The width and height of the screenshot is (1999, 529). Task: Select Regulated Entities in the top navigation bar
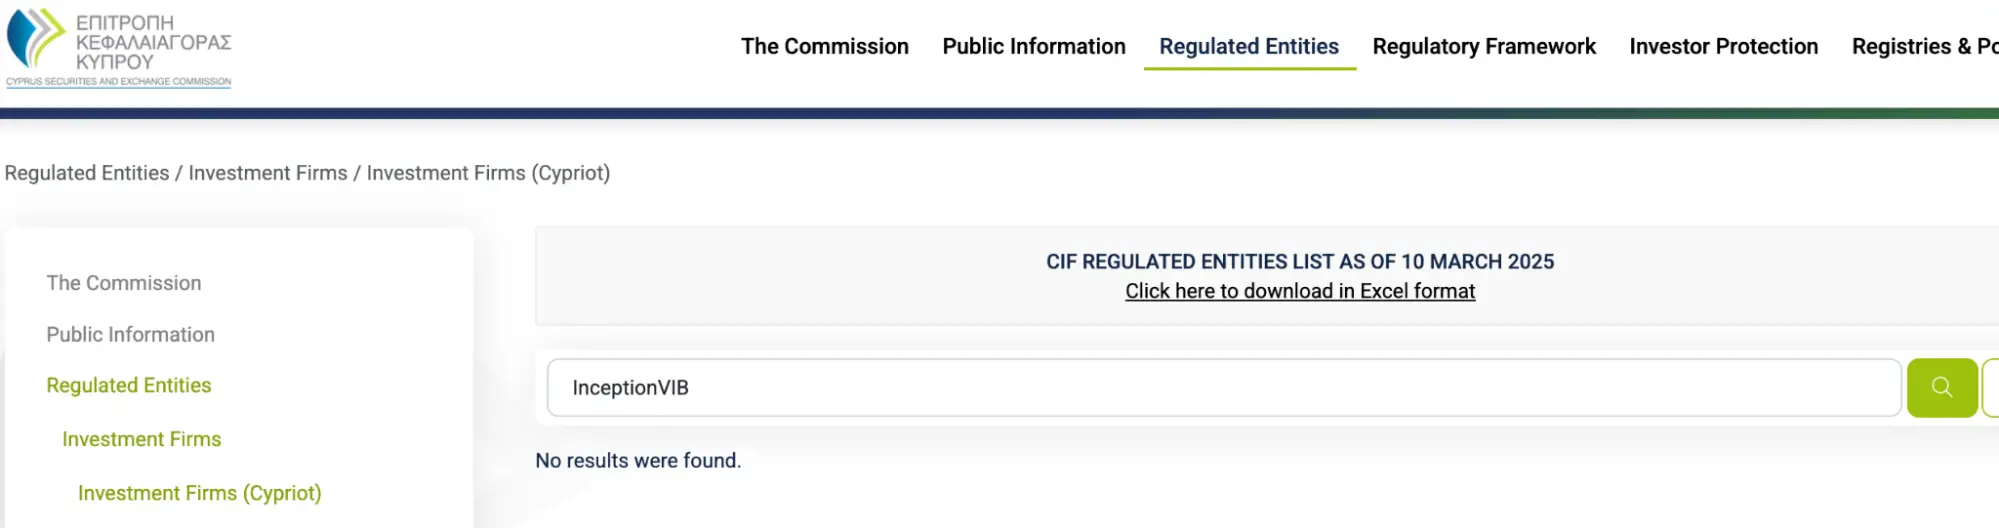tap(1248, 47)
